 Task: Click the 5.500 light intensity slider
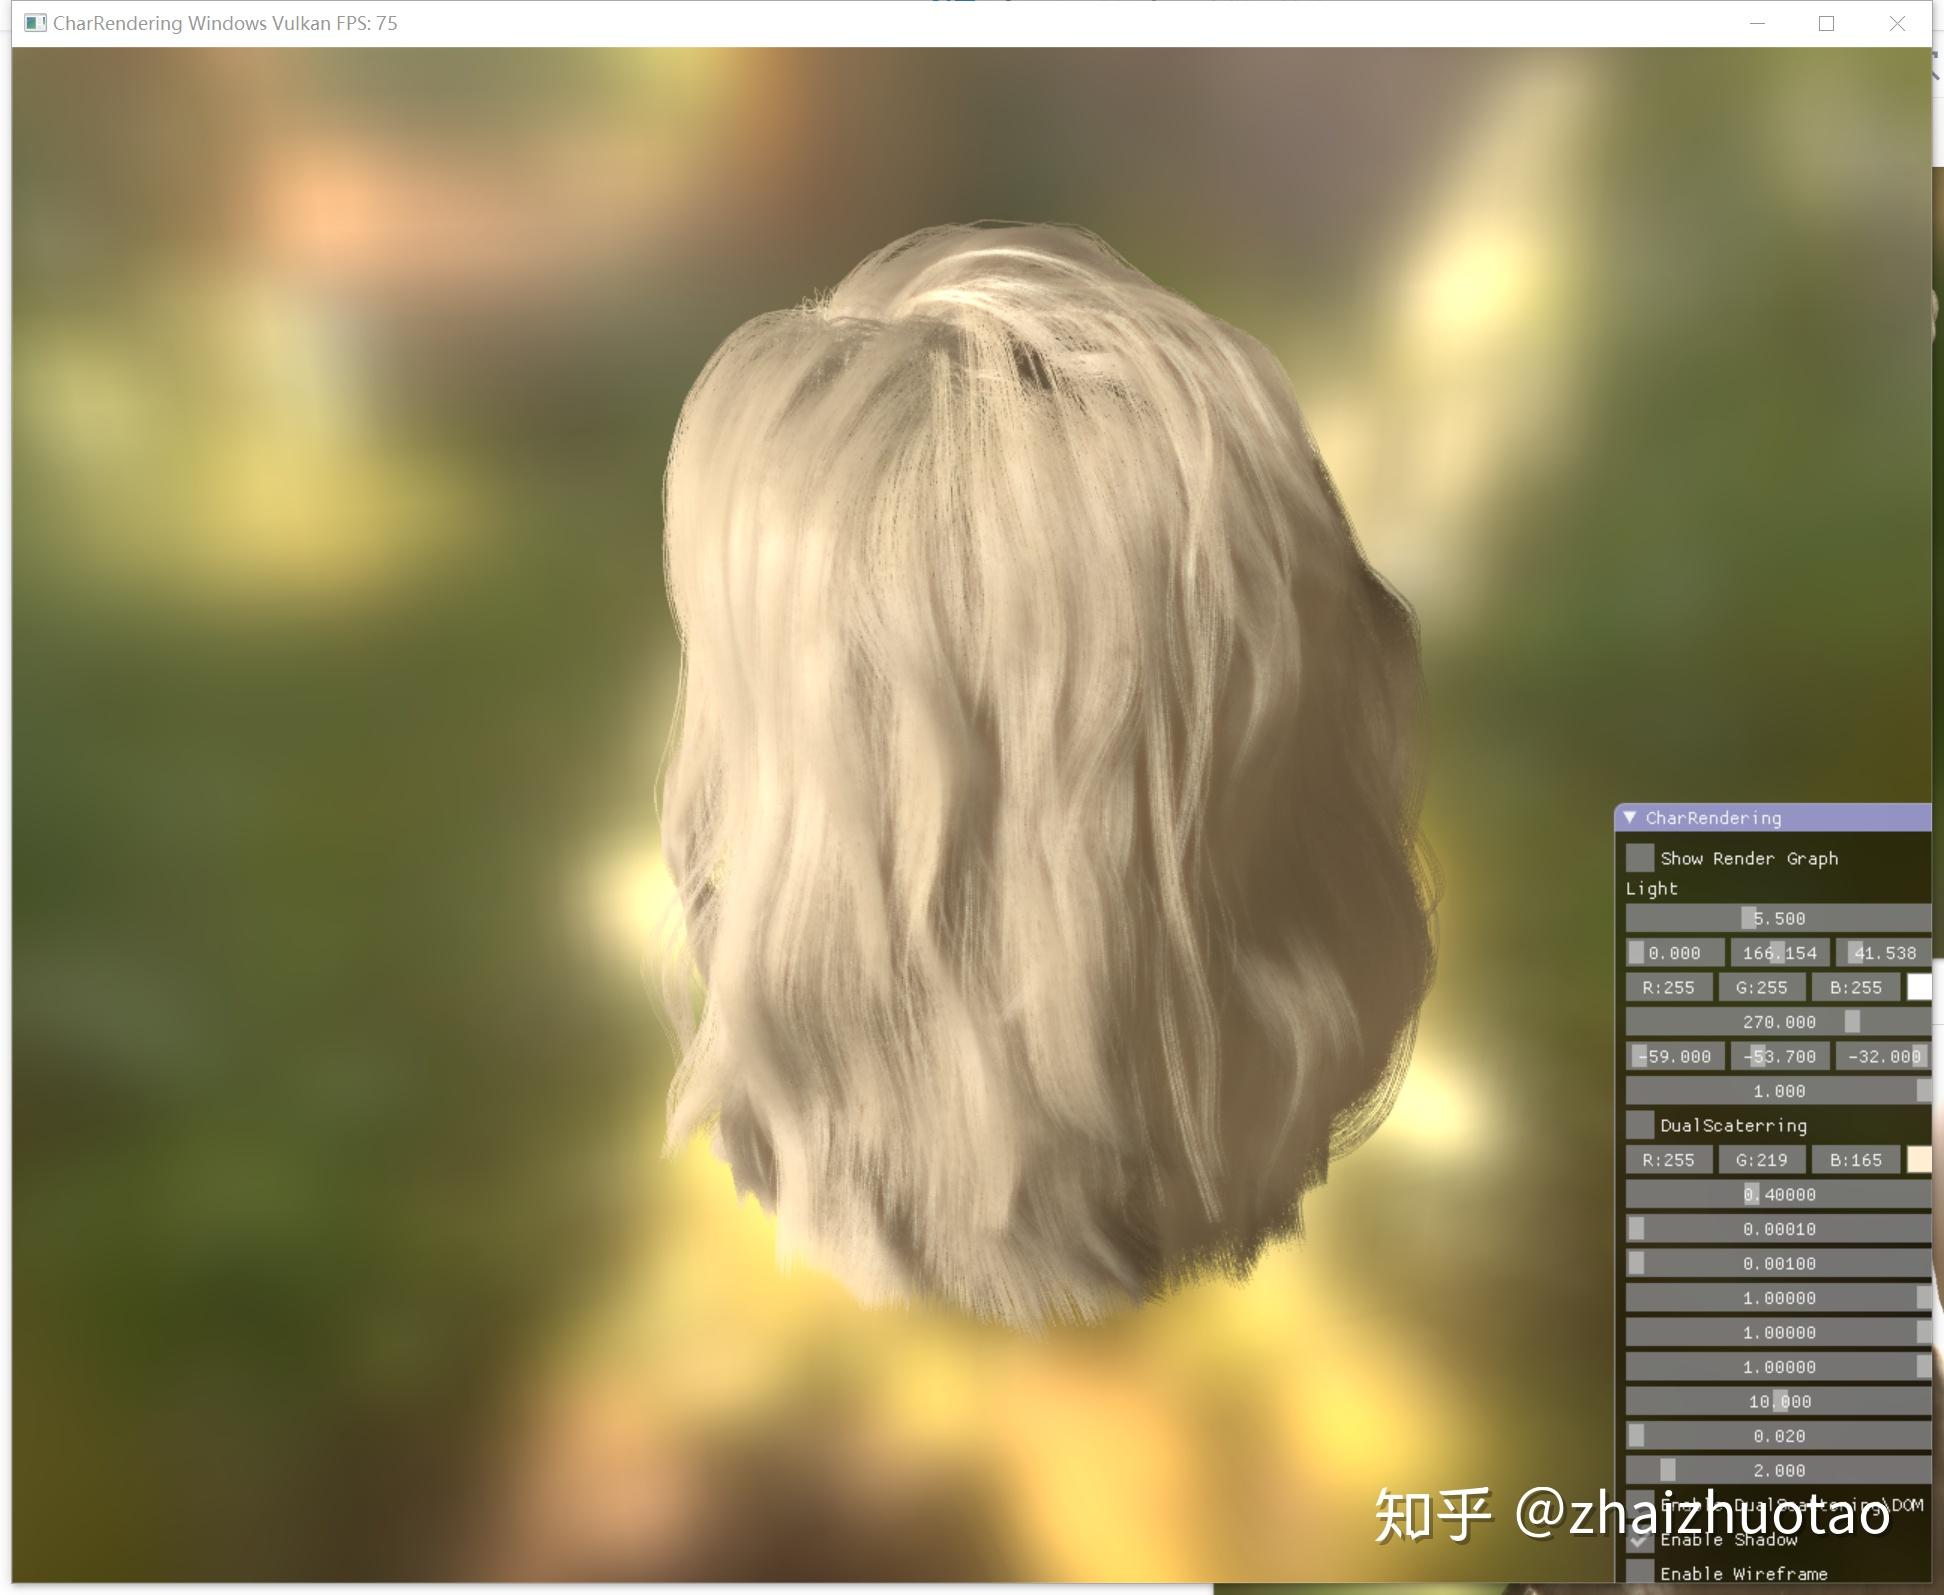point(1778,917)
